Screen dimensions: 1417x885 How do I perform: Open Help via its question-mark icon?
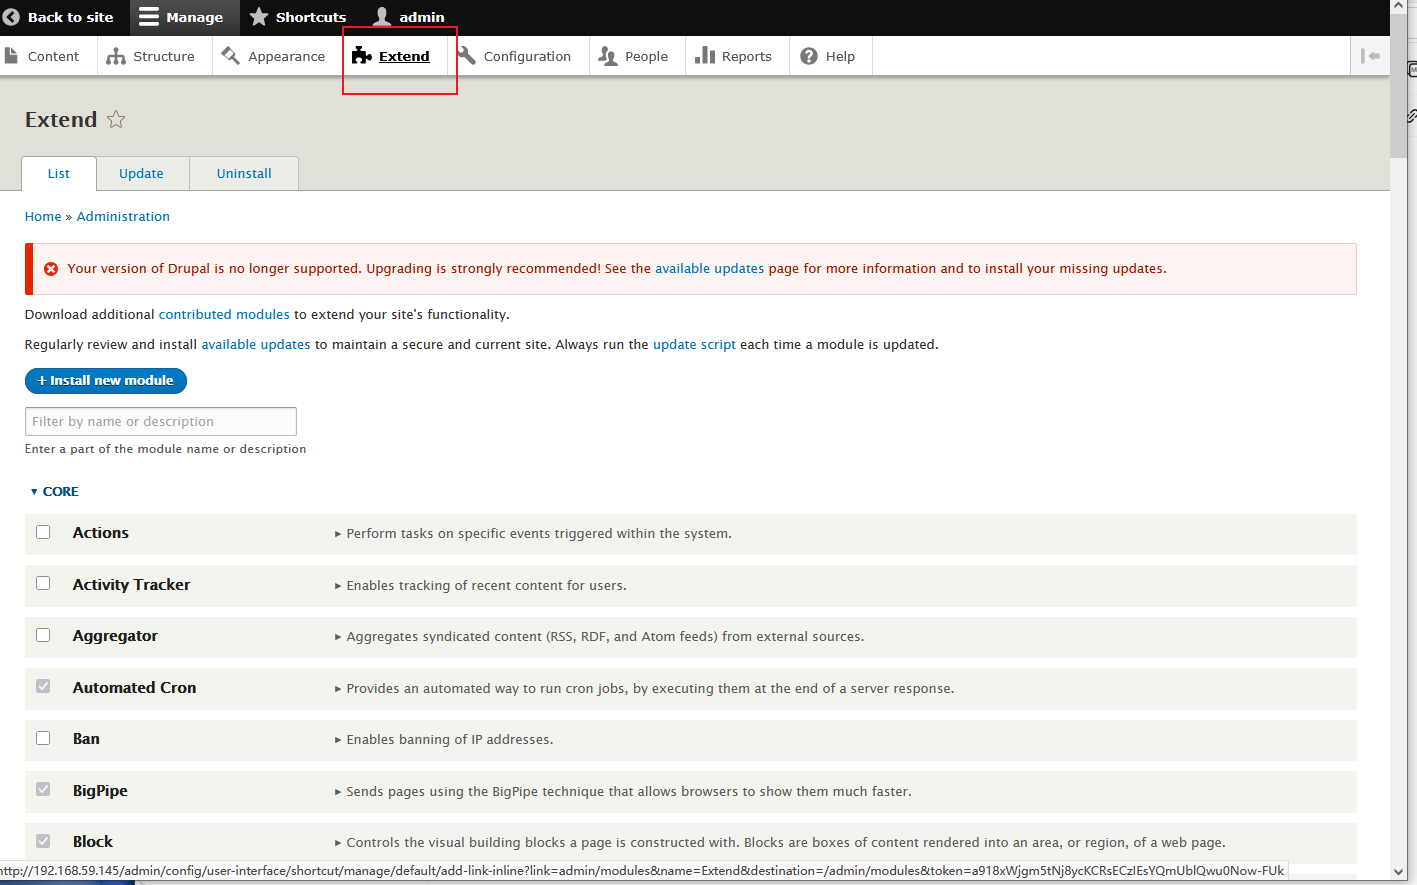point(809,56)
